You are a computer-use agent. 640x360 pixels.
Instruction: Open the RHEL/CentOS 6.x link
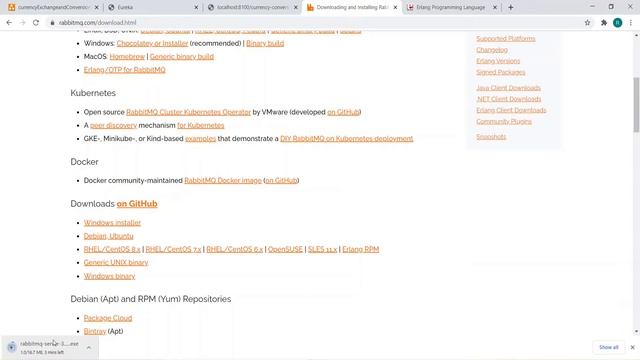coord(235,249)
